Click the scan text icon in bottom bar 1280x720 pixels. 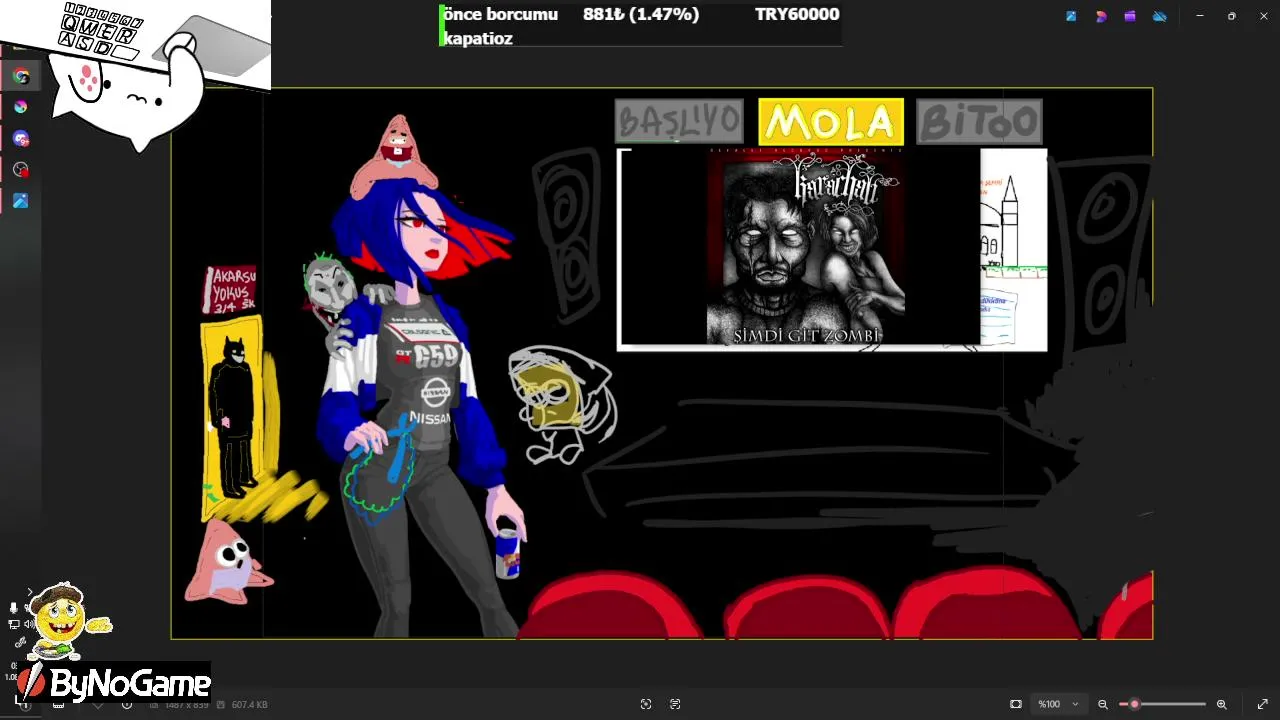675,704
